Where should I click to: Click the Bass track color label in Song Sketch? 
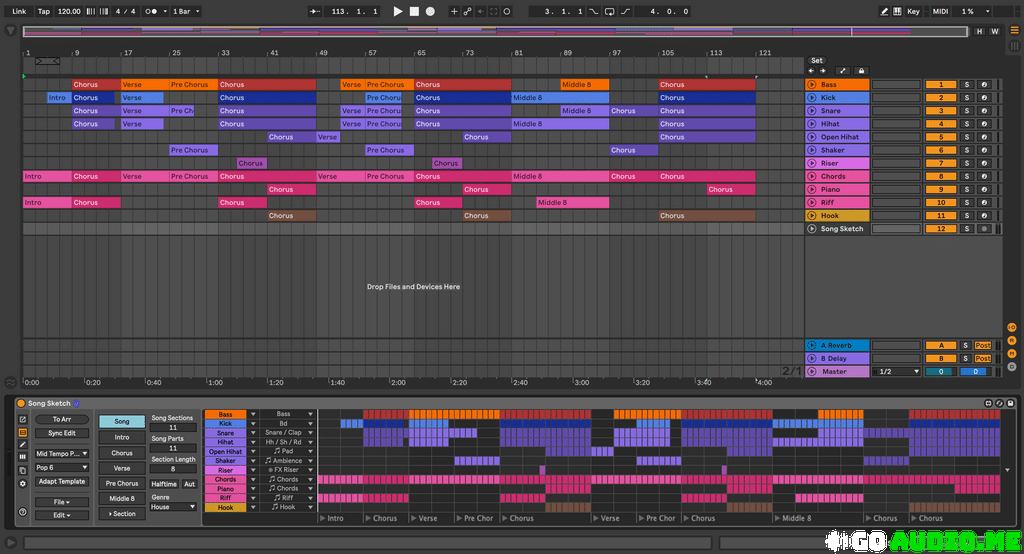[225, 414]
